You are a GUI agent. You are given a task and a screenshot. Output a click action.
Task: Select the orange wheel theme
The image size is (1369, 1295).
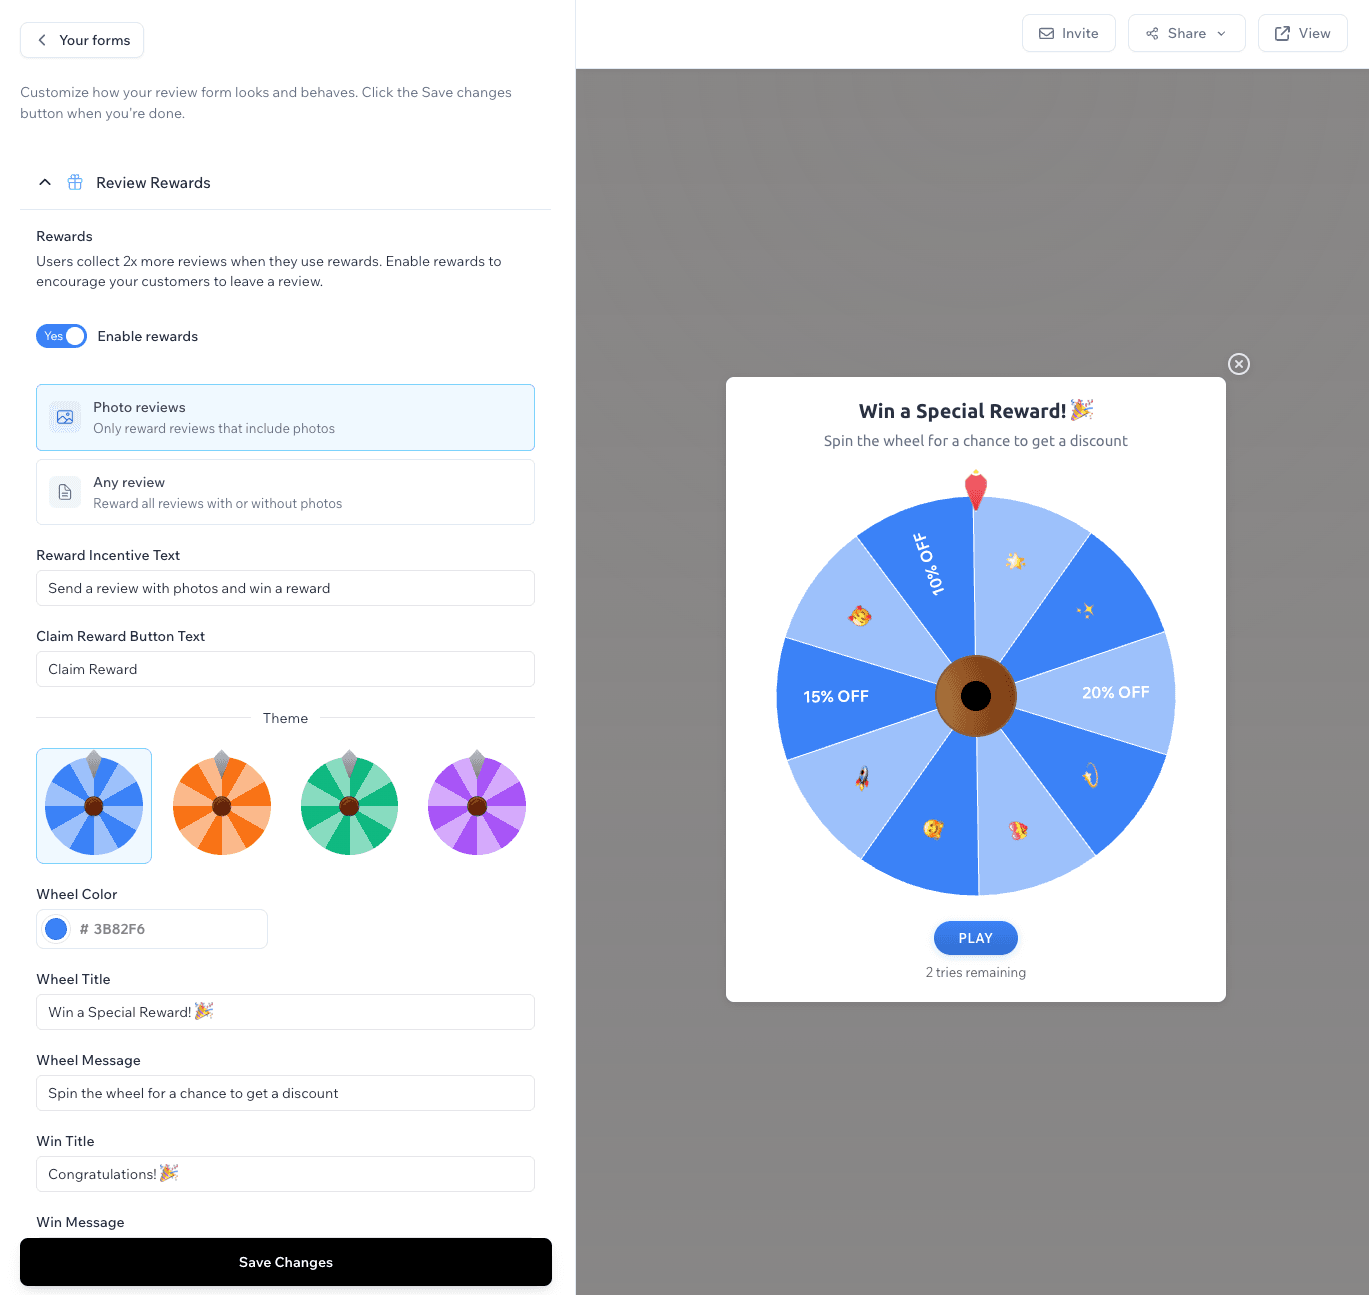point(222,805)
